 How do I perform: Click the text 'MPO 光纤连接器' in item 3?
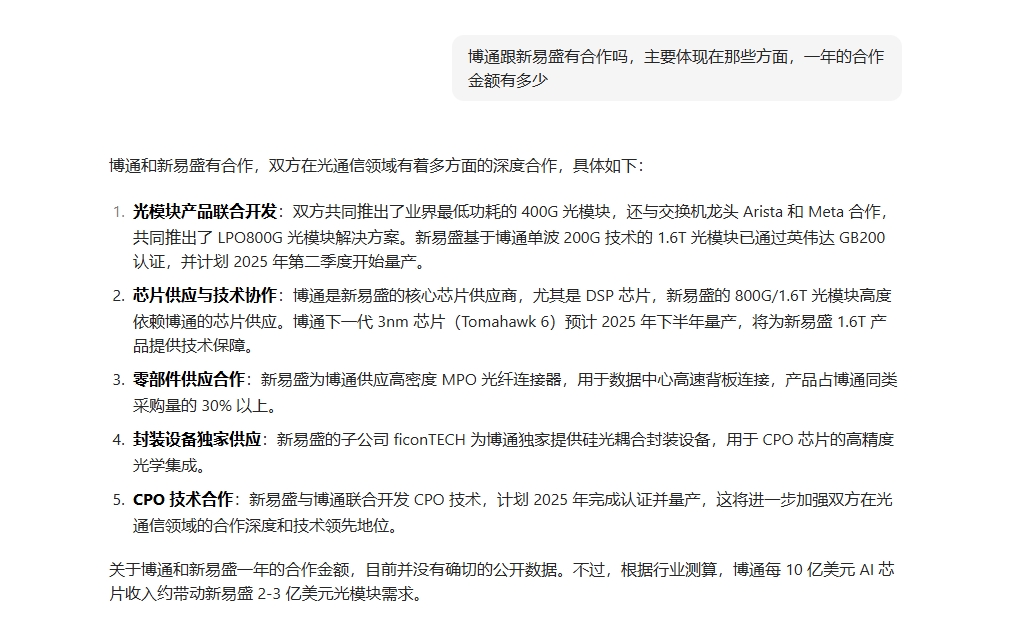click(501, 380)
